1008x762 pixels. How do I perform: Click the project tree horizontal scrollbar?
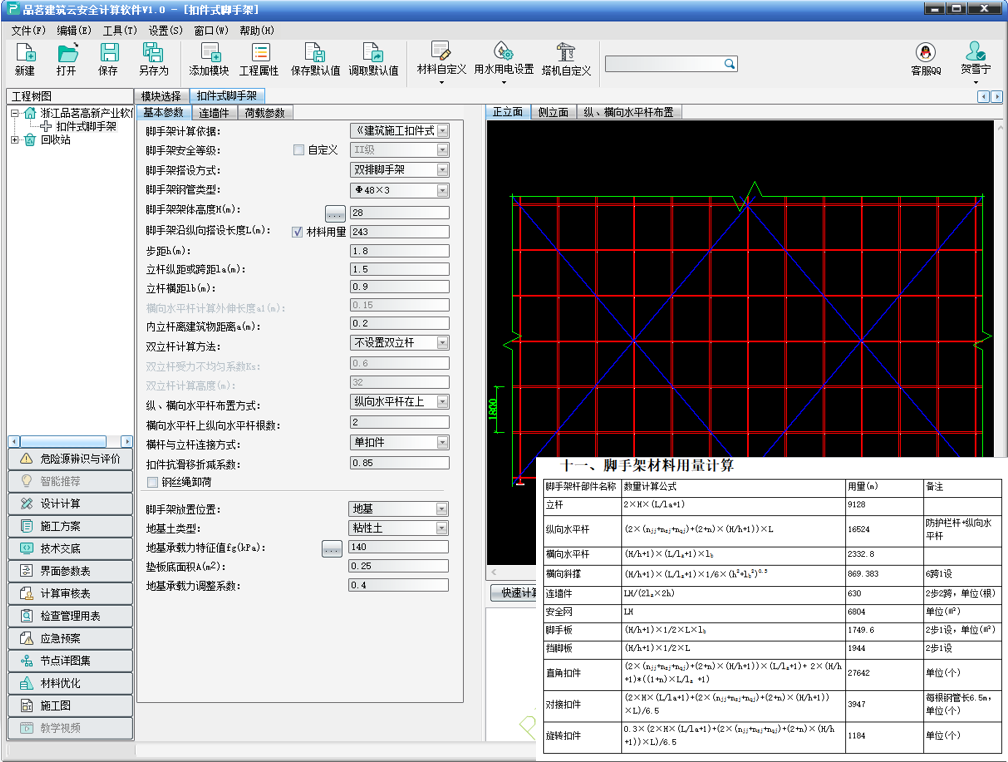71,442
